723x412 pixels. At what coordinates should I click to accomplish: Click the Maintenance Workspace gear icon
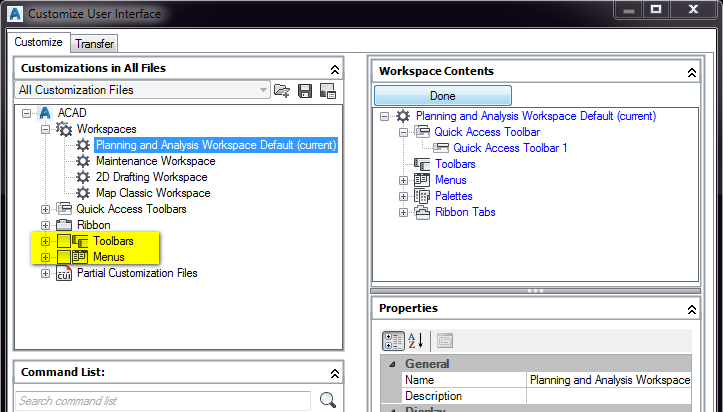point(83,161)
